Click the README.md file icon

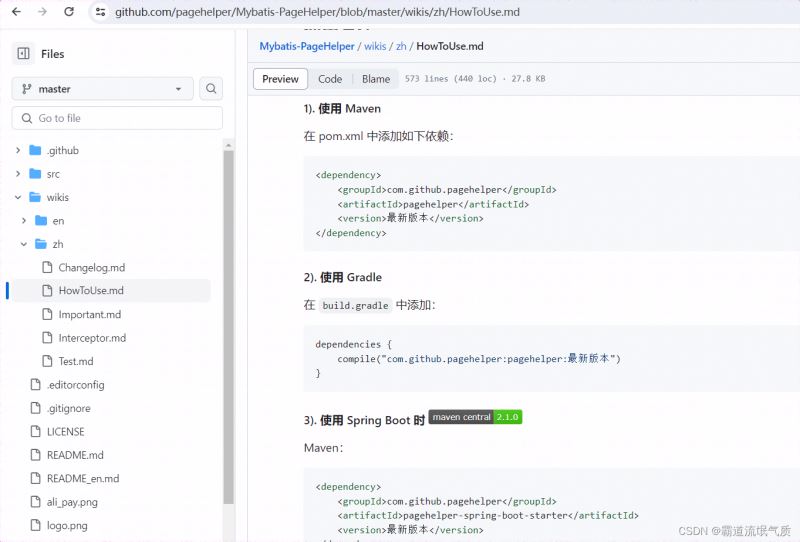point(35,454)
